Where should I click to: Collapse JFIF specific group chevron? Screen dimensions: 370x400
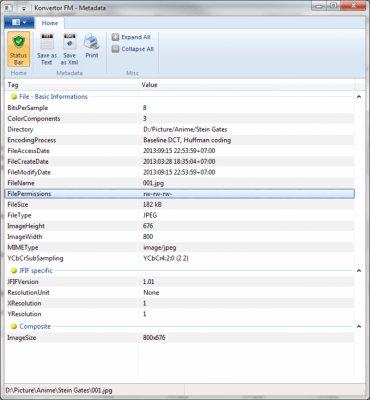click(x=359, y=271)
